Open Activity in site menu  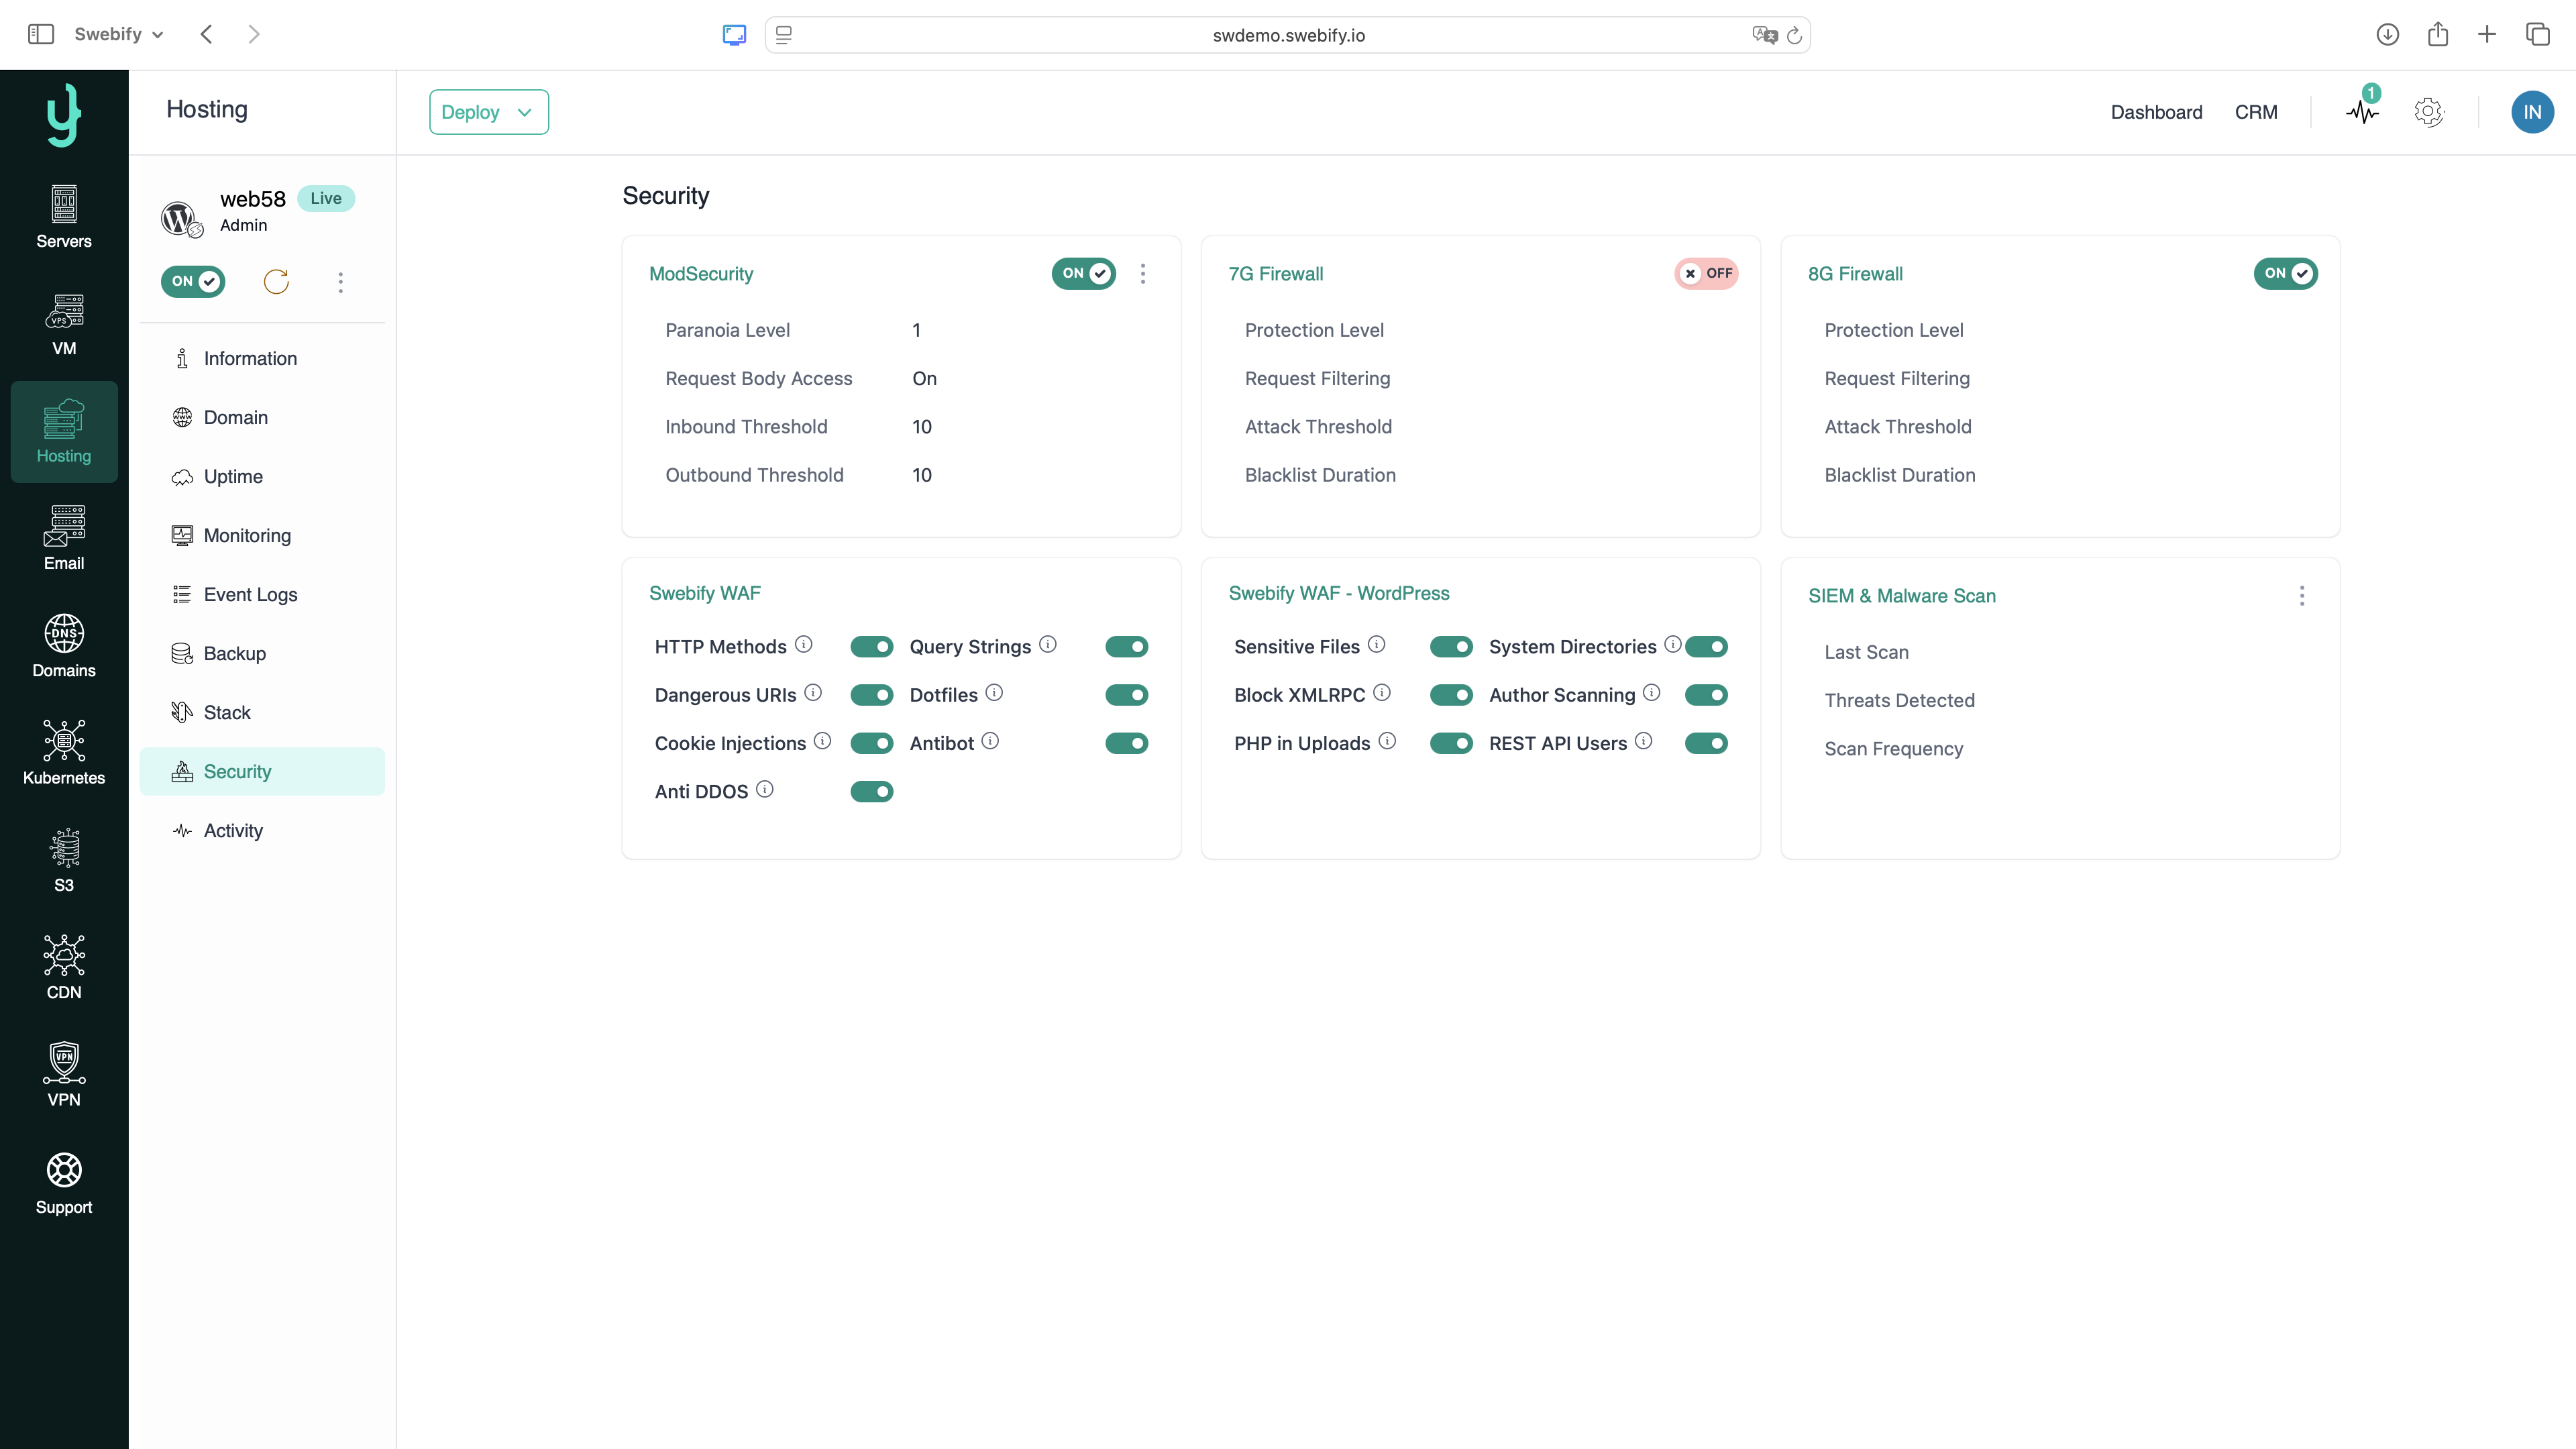pyautogui.click(x=262, y=830)
